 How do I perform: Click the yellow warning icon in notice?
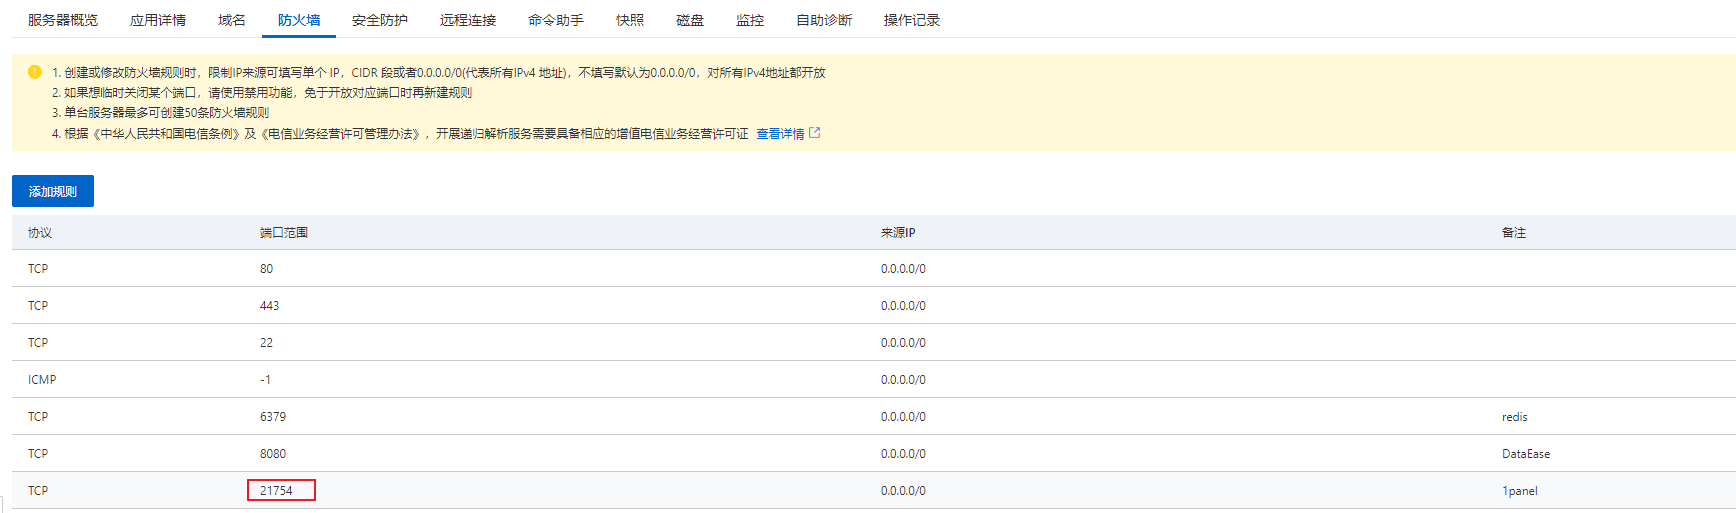point(35,72)
